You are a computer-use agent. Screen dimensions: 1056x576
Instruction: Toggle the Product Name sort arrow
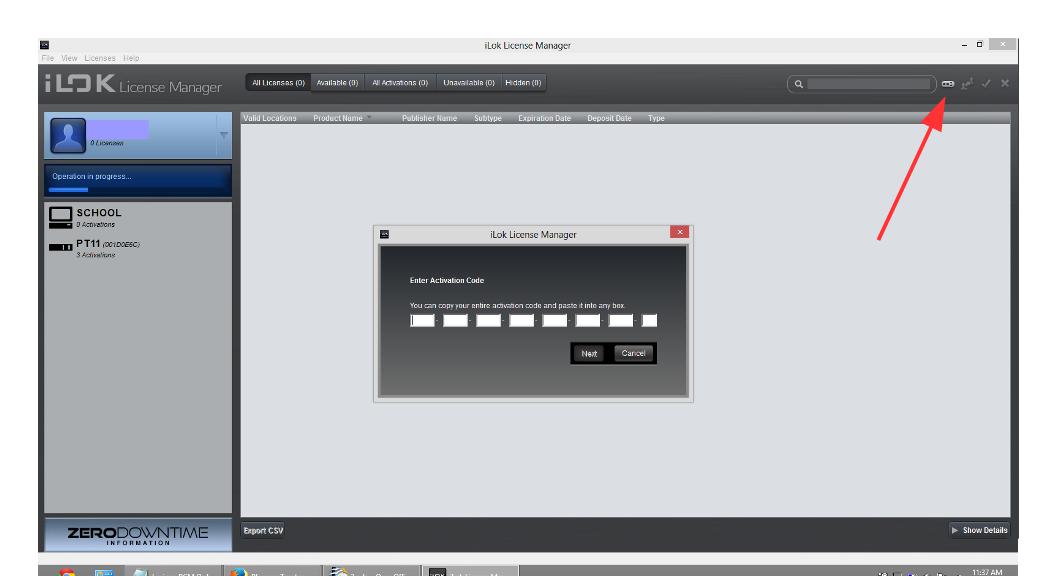369,118
